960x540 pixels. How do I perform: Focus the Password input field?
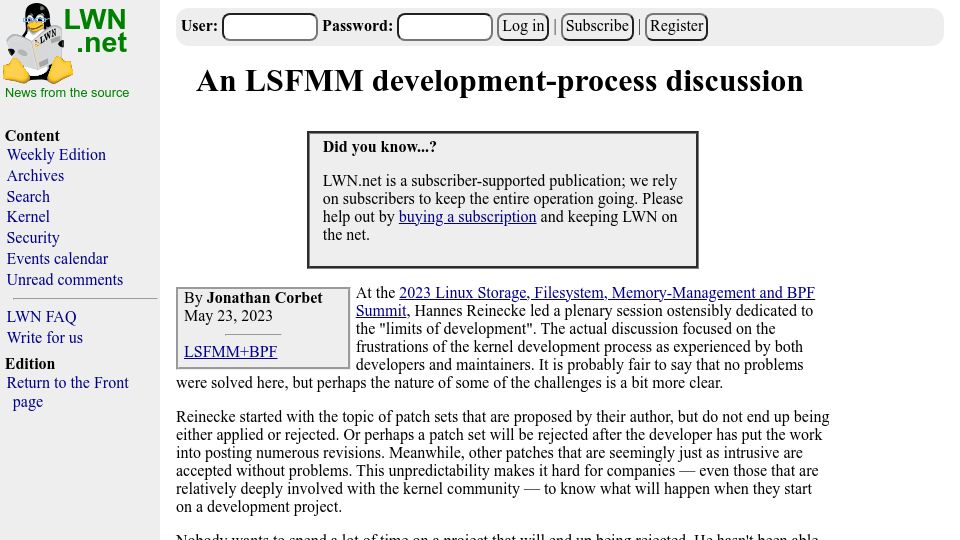(445, 27)
